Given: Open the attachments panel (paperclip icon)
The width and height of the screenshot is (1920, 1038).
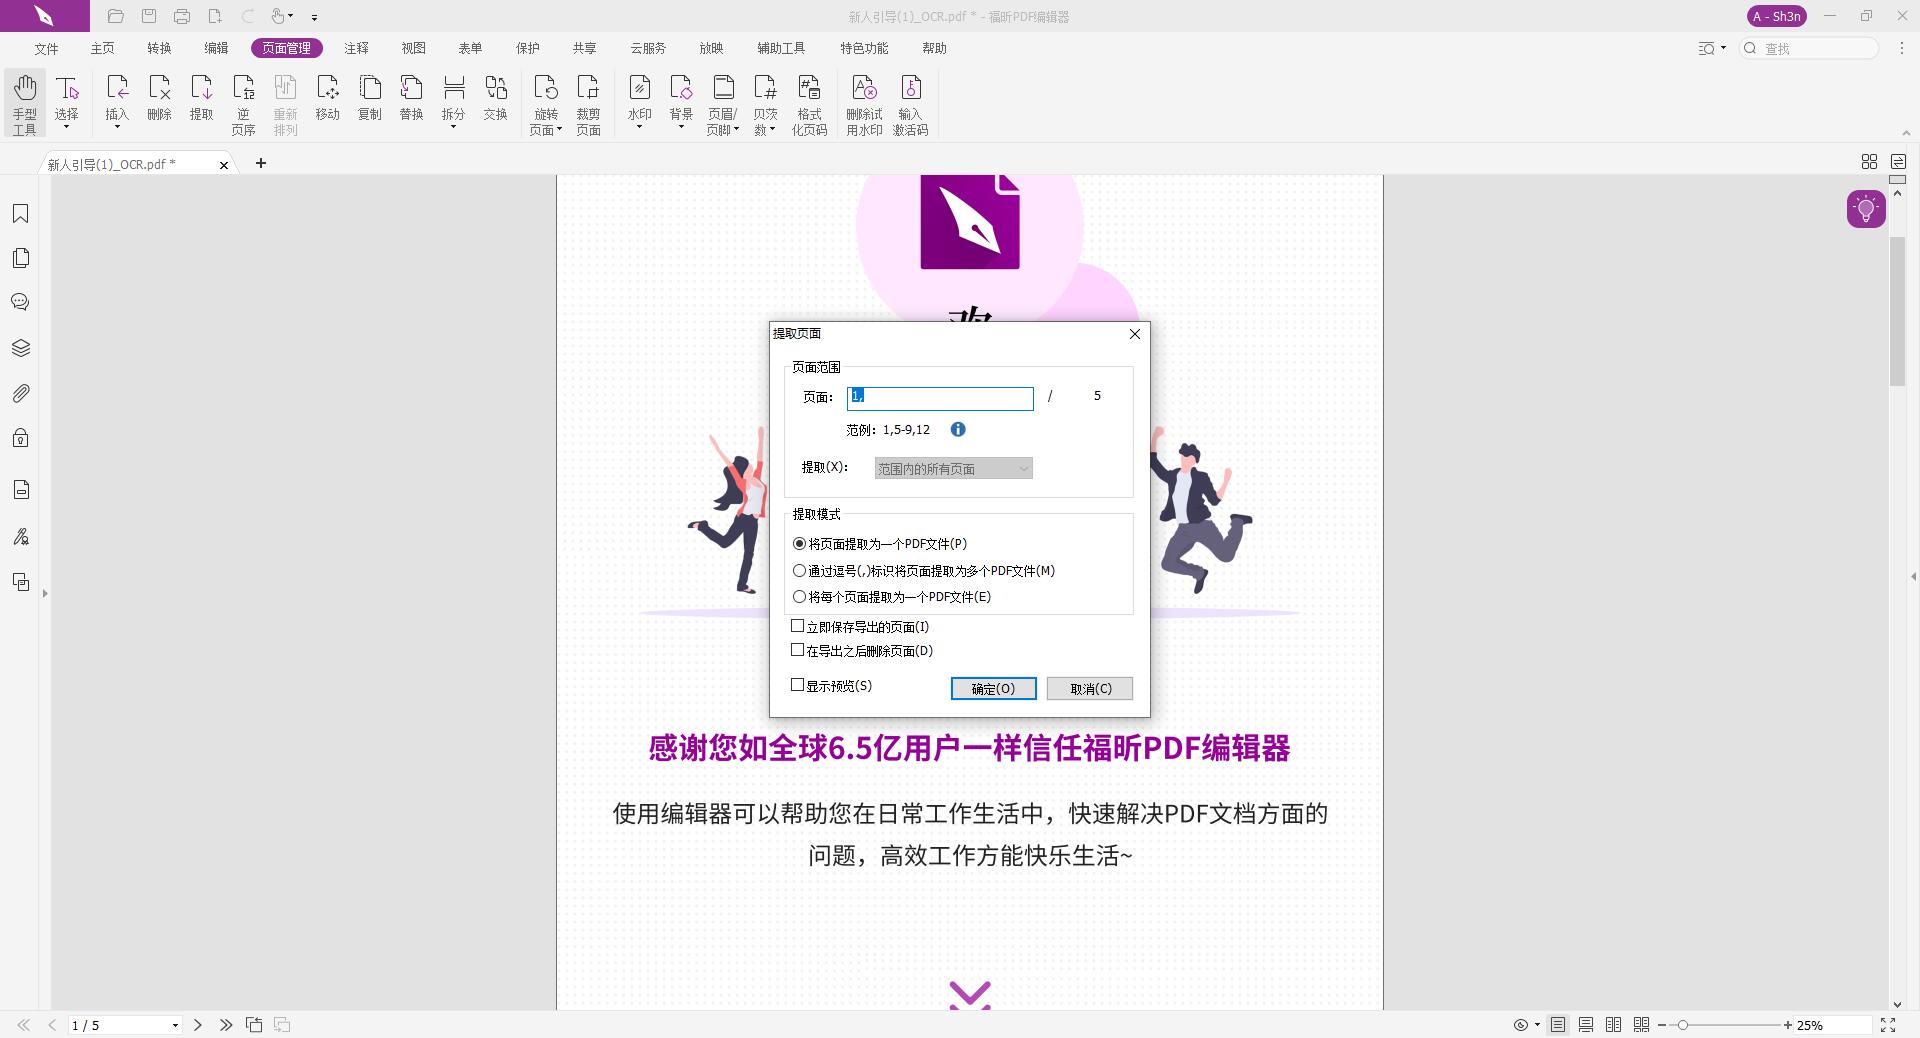Looking at the screenshot, I should (20, 393).
